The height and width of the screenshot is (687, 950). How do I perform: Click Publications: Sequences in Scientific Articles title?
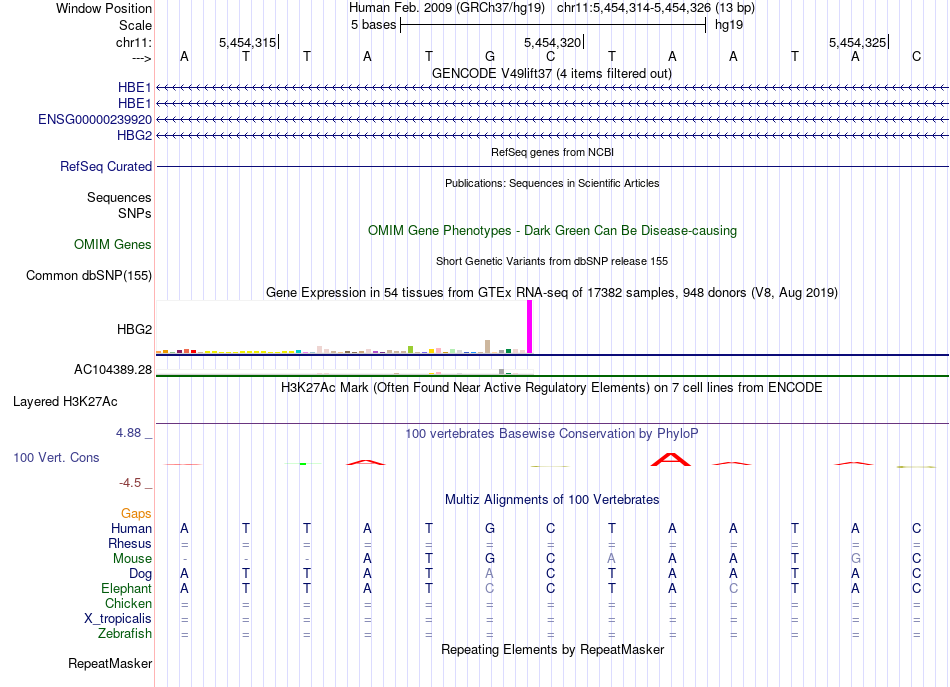(552, 183)
